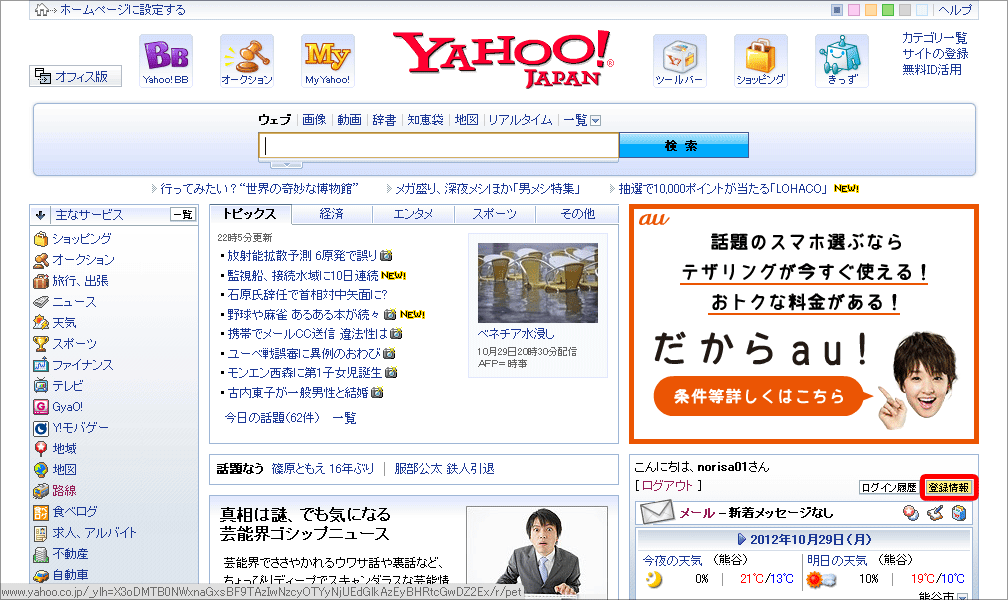The width and height of the screenshot is (1008, 600).
Task: Click the ホームページに設定する link
Action: 123,10
